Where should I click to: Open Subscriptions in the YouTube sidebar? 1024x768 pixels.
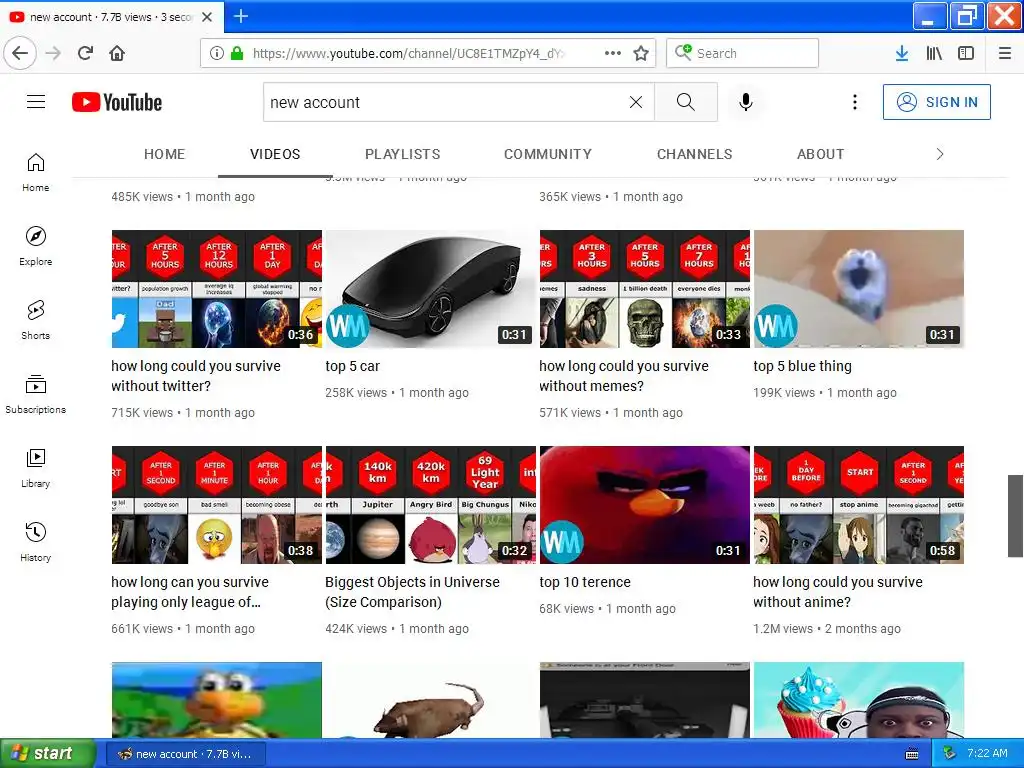(36, 394)
